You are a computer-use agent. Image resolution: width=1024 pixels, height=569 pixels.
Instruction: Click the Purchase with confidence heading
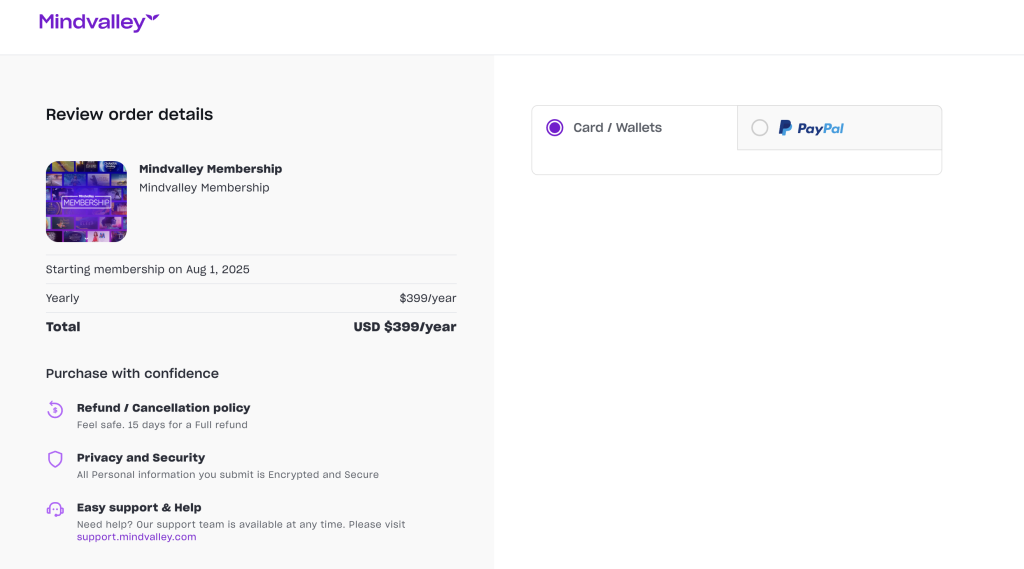132,374
